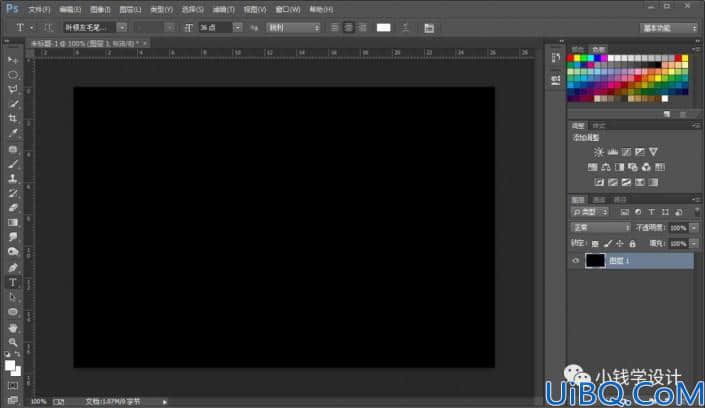Click the status bar zoom percentage field

[39, 402]
